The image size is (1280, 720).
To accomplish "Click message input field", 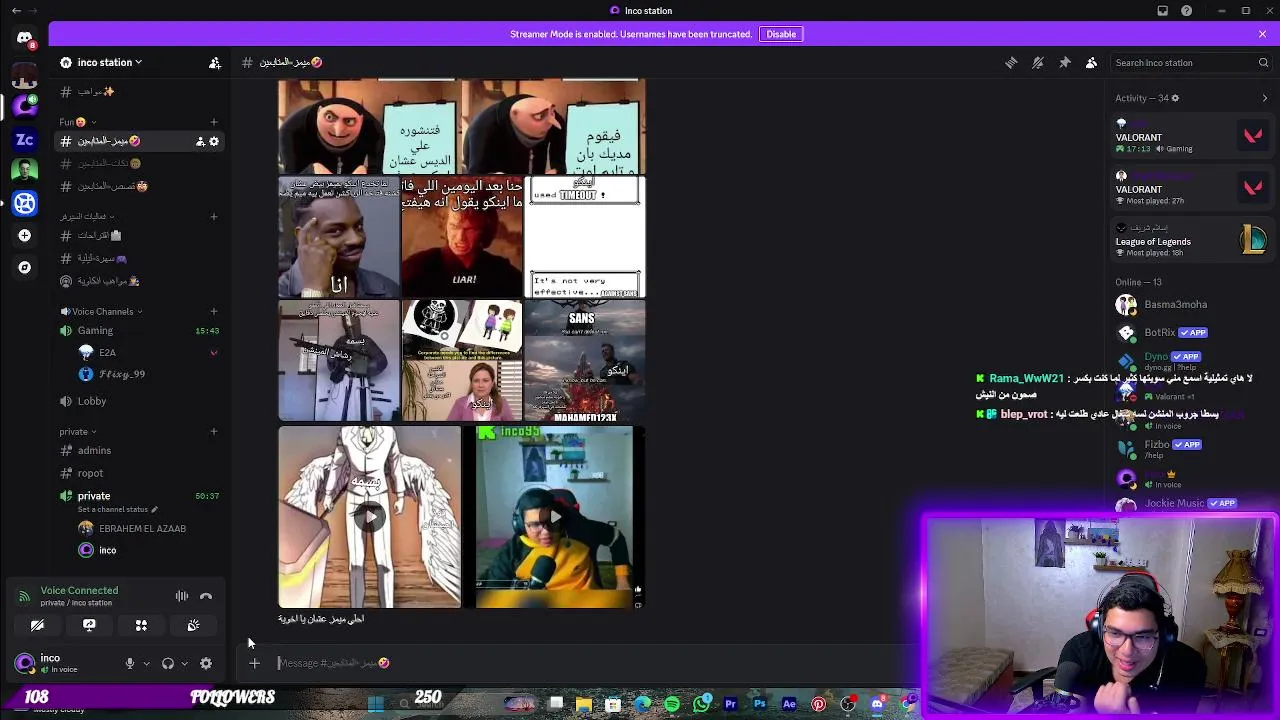I will click(590, 663).
